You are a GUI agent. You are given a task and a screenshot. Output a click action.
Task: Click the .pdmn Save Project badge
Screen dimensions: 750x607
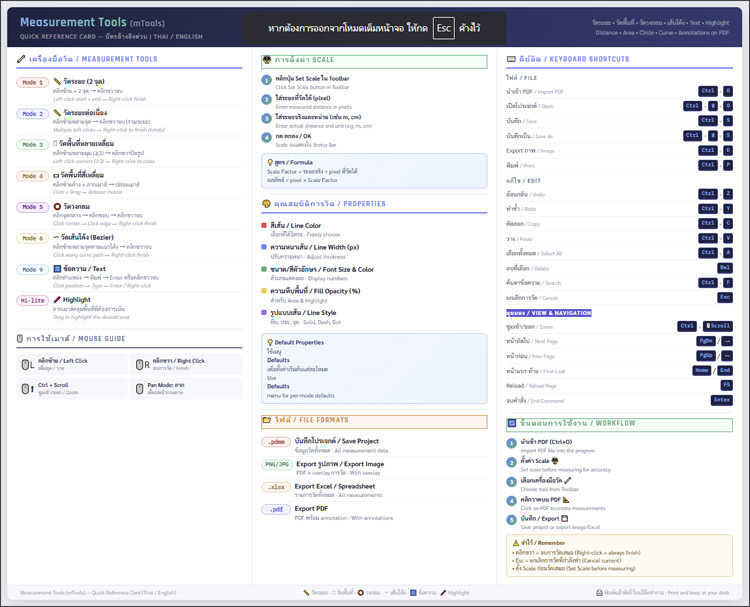(x=276, y=442)
